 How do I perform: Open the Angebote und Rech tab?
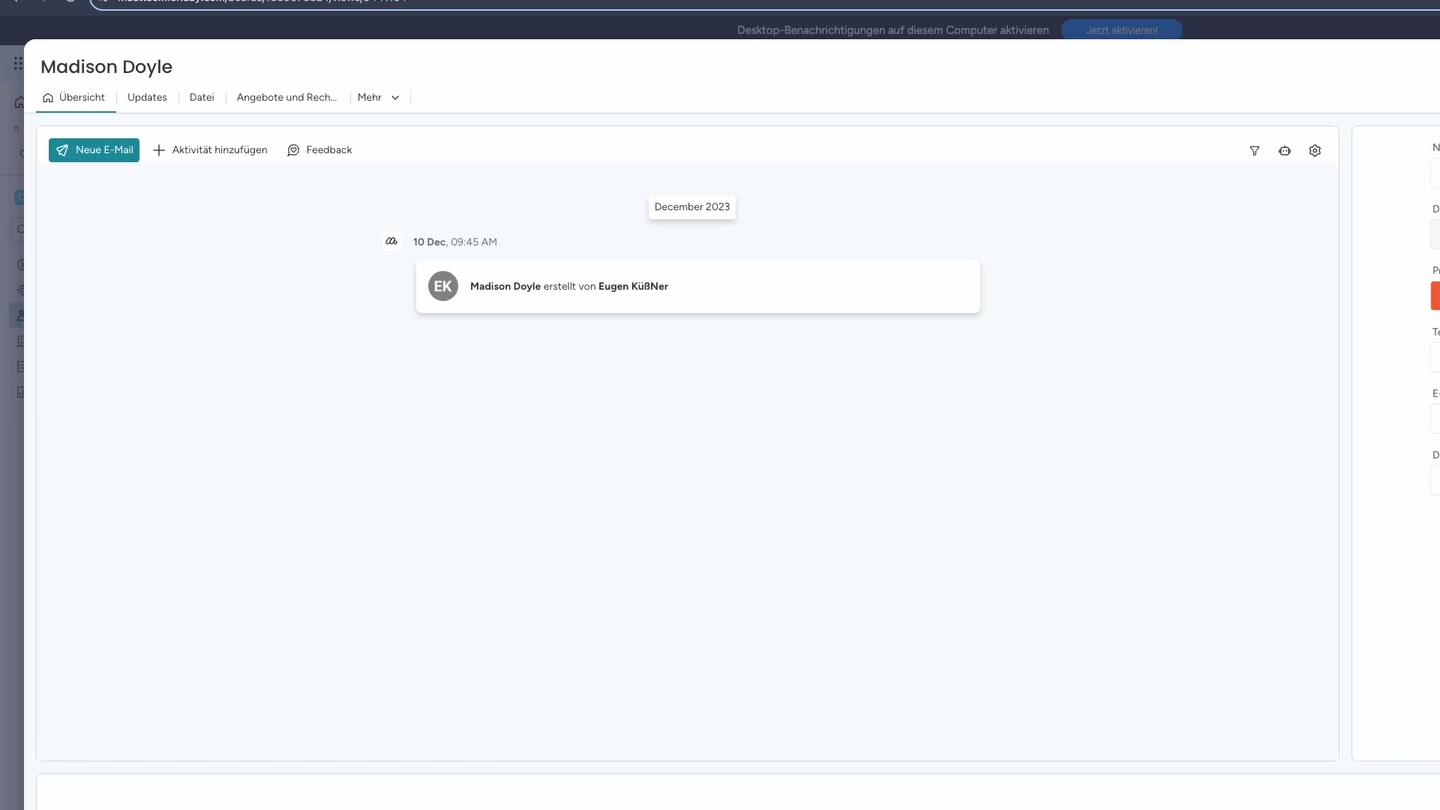tap(286, 97)
